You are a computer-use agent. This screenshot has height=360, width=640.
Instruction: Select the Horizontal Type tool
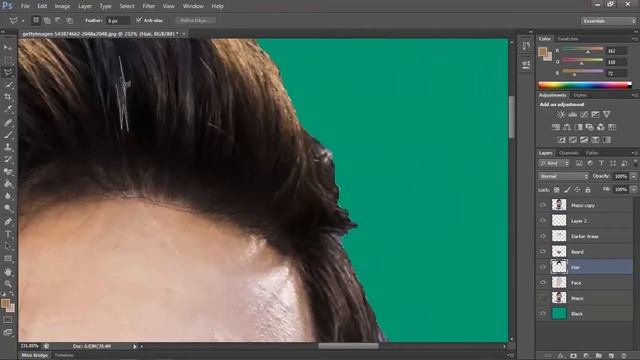click(x=8, y=234)
